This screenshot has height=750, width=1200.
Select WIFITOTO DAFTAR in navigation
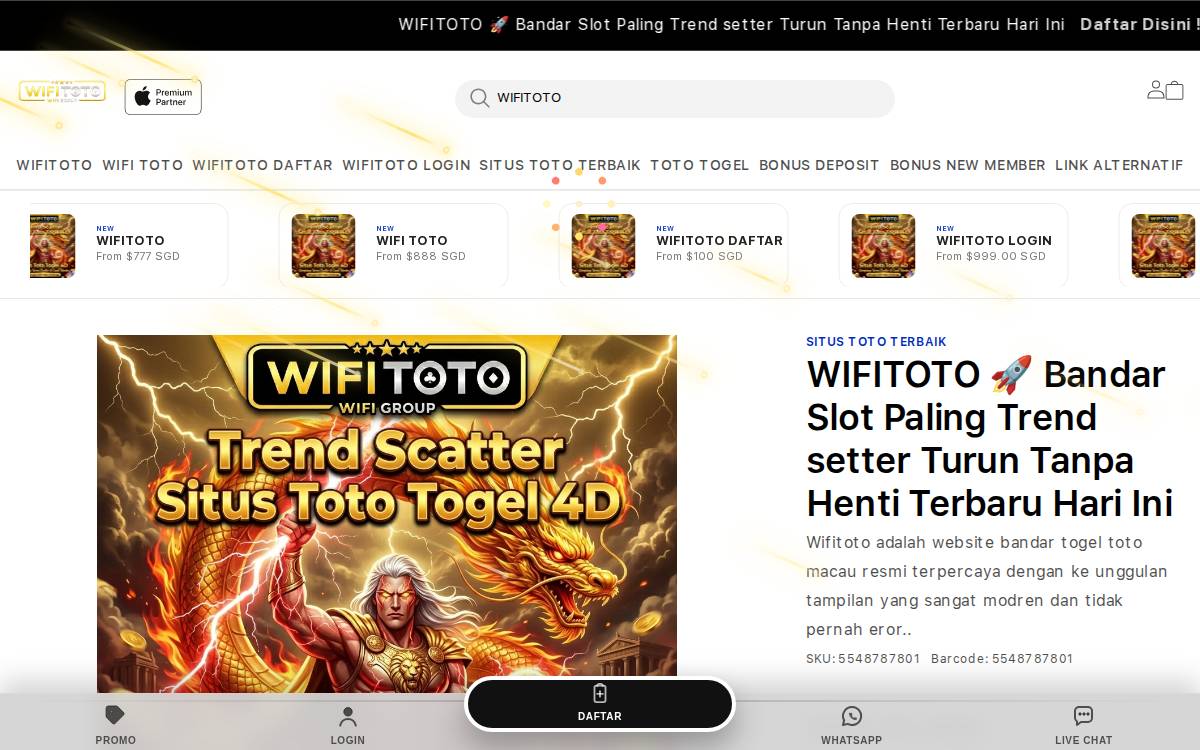[x=263, y=165]
